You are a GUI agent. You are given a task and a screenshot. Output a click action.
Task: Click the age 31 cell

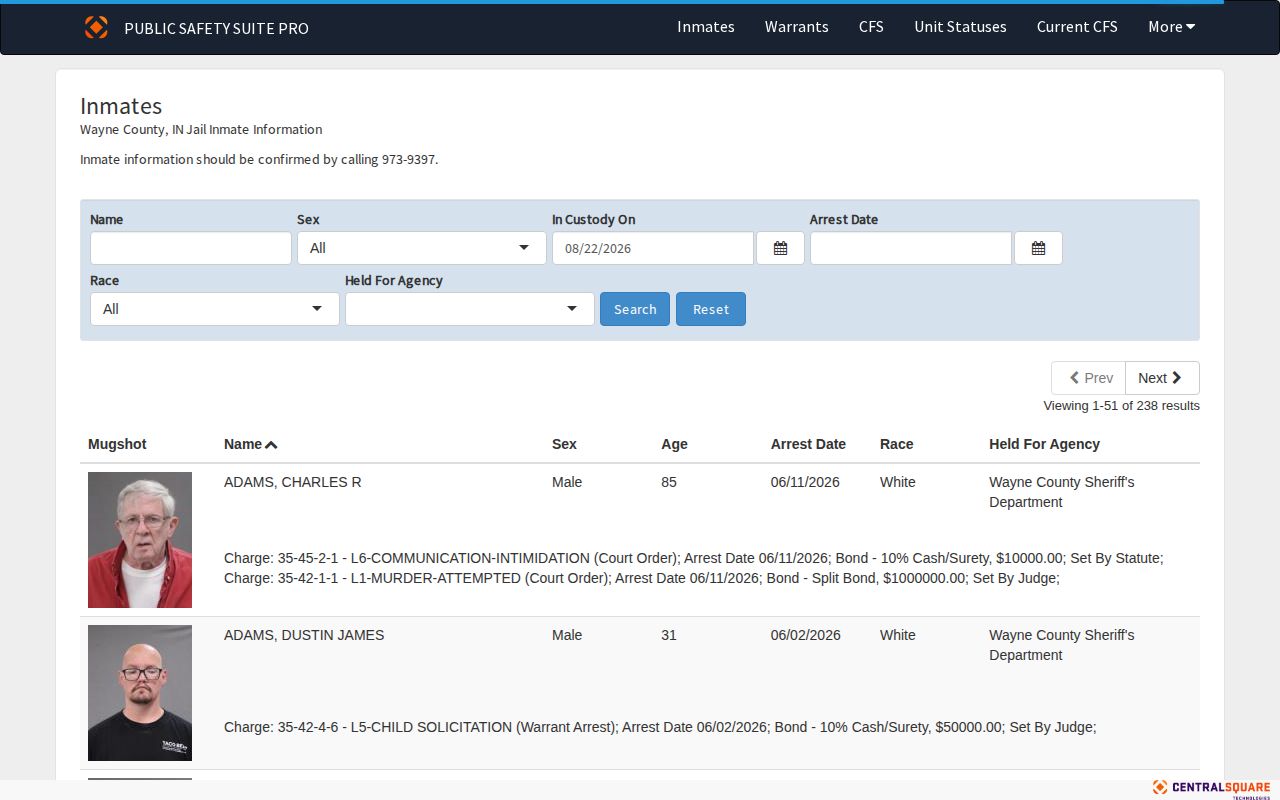point(669,635)
